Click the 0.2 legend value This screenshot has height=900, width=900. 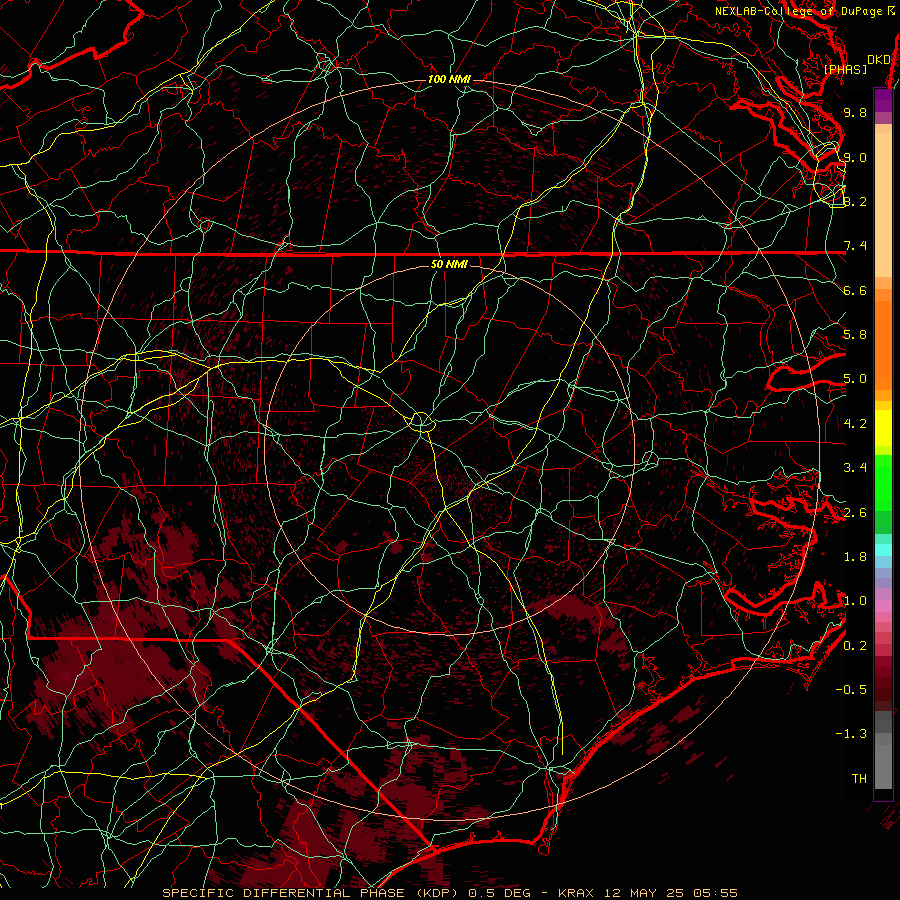click(x=855, y=646)
